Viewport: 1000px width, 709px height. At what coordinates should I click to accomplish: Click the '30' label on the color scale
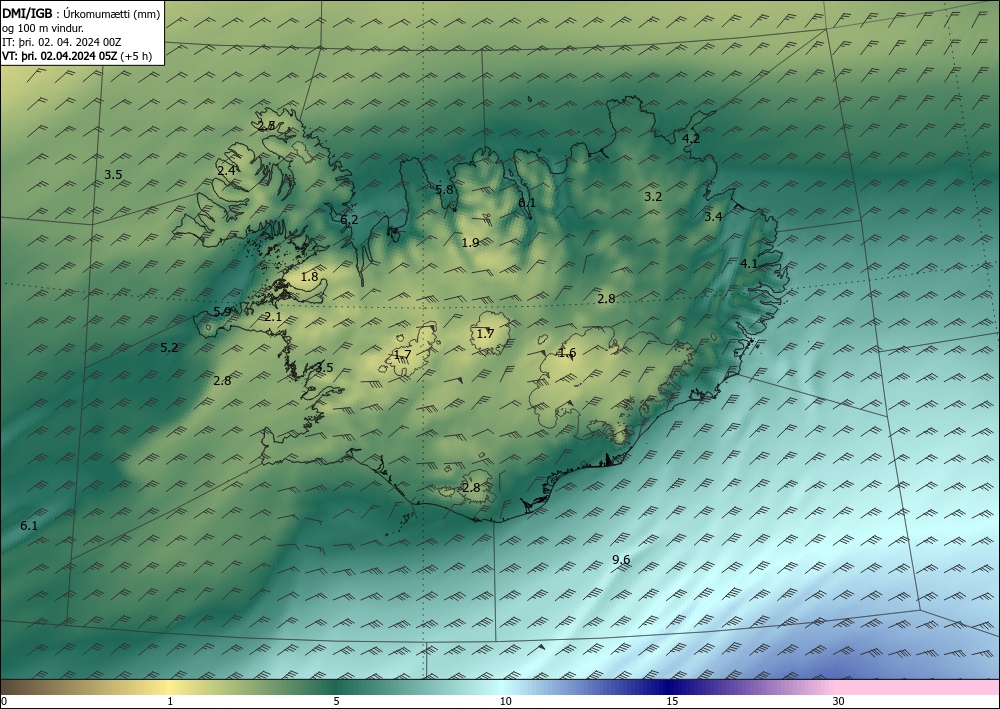839,702
